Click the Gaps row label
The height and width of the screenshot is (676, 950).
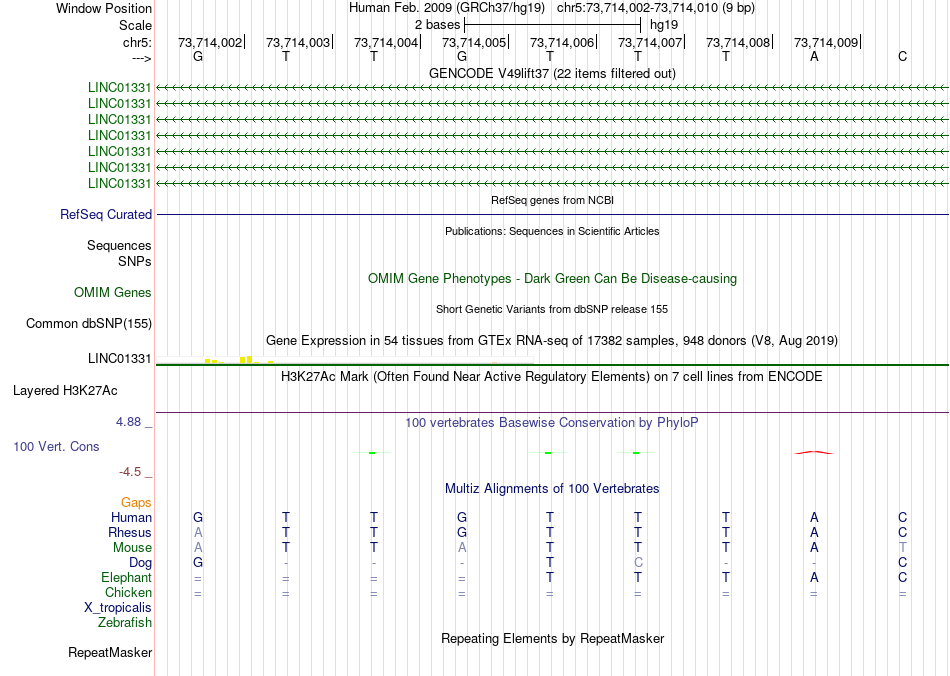tap(136, 503)
